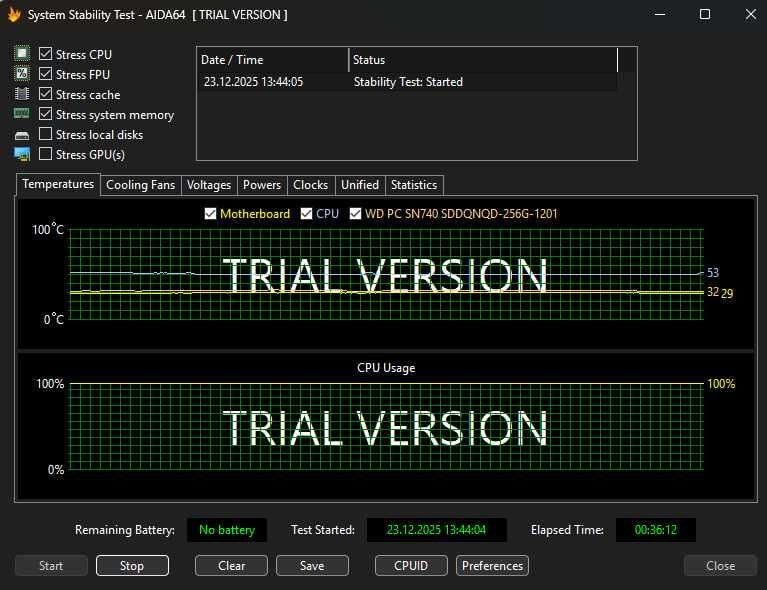Hide the Motherboard temperature graph line
The width and height of the screenshot is (767, 590).
210,214
